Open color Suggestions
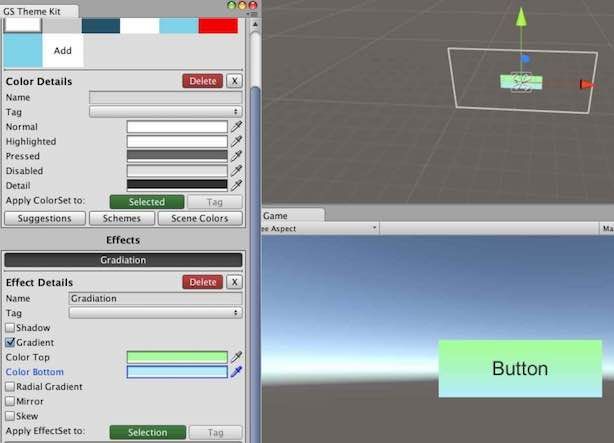 coord(45,218)
